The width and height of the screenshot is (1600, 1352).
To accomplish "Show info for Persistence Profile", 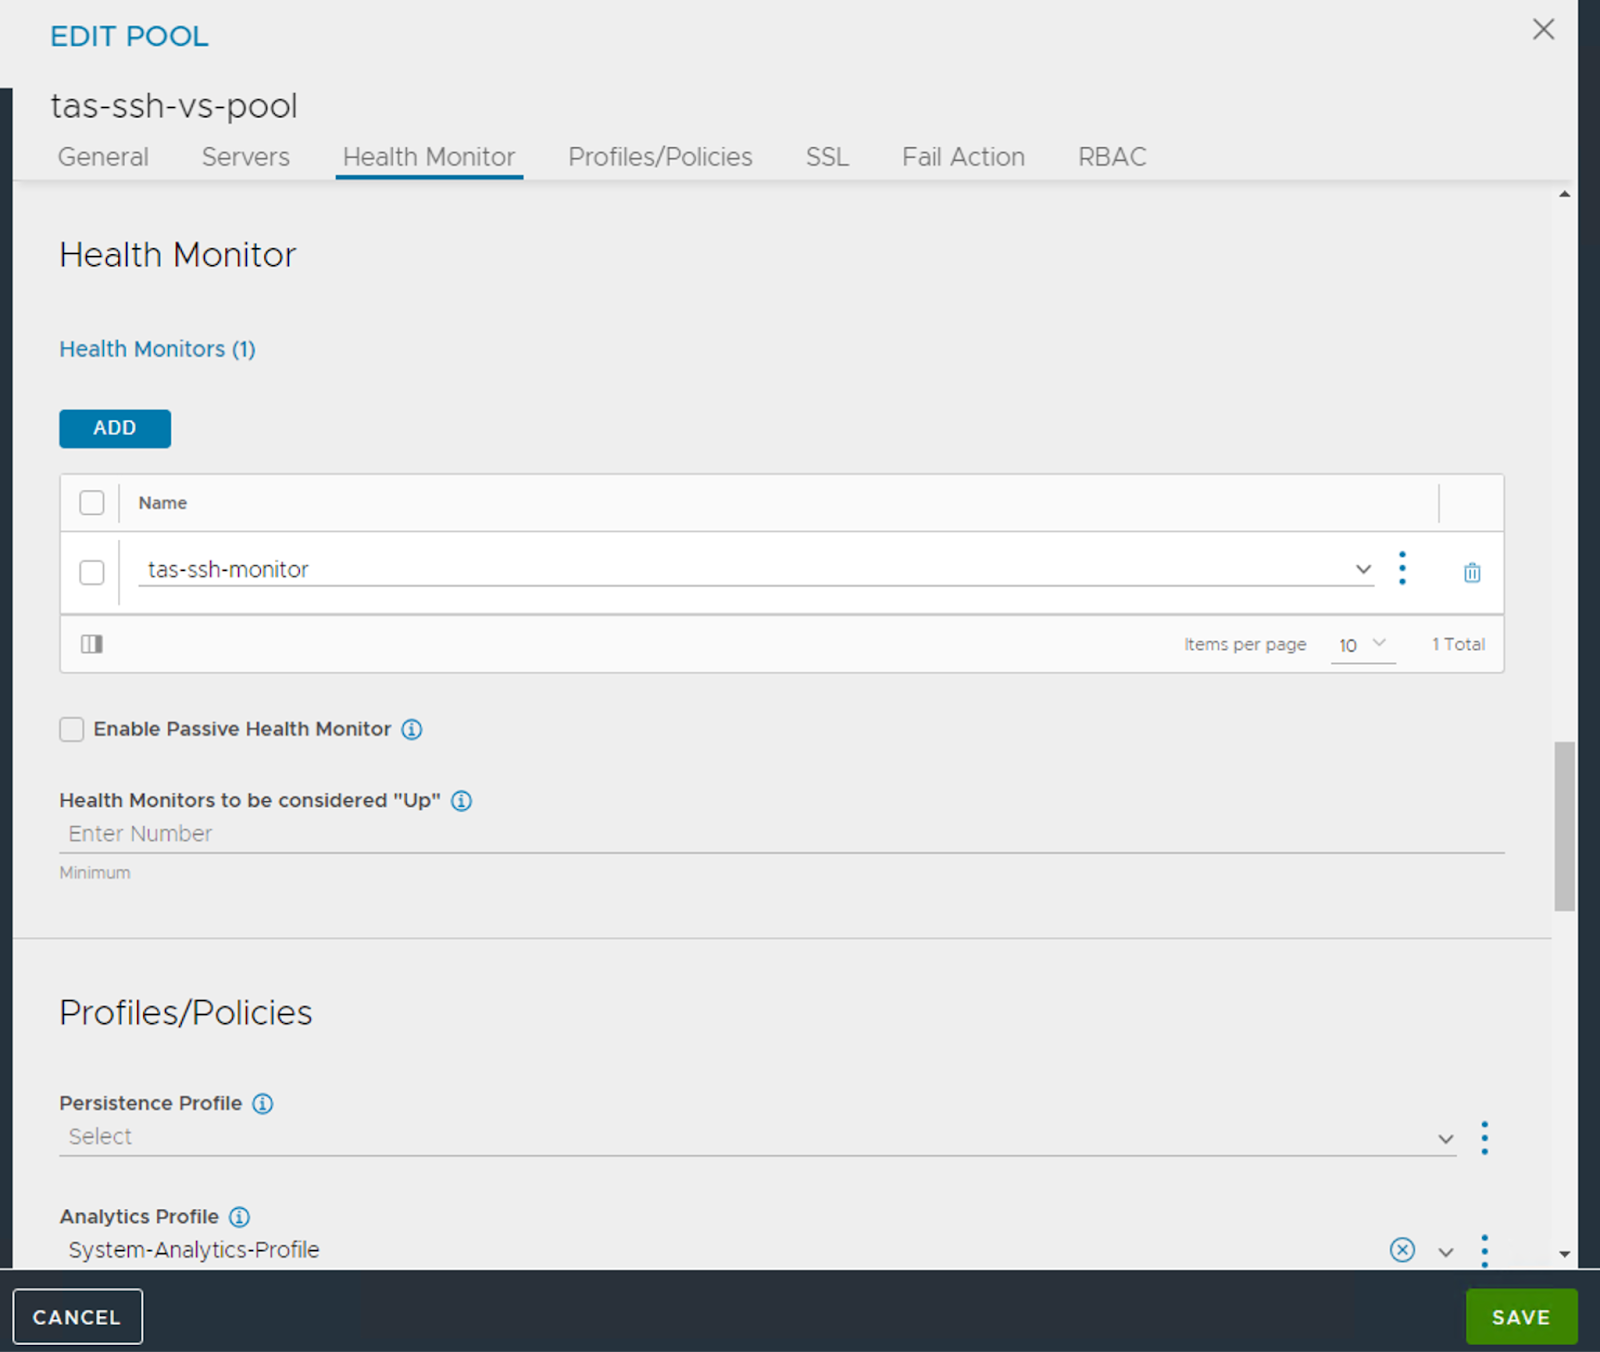I will click(262, 1103).
